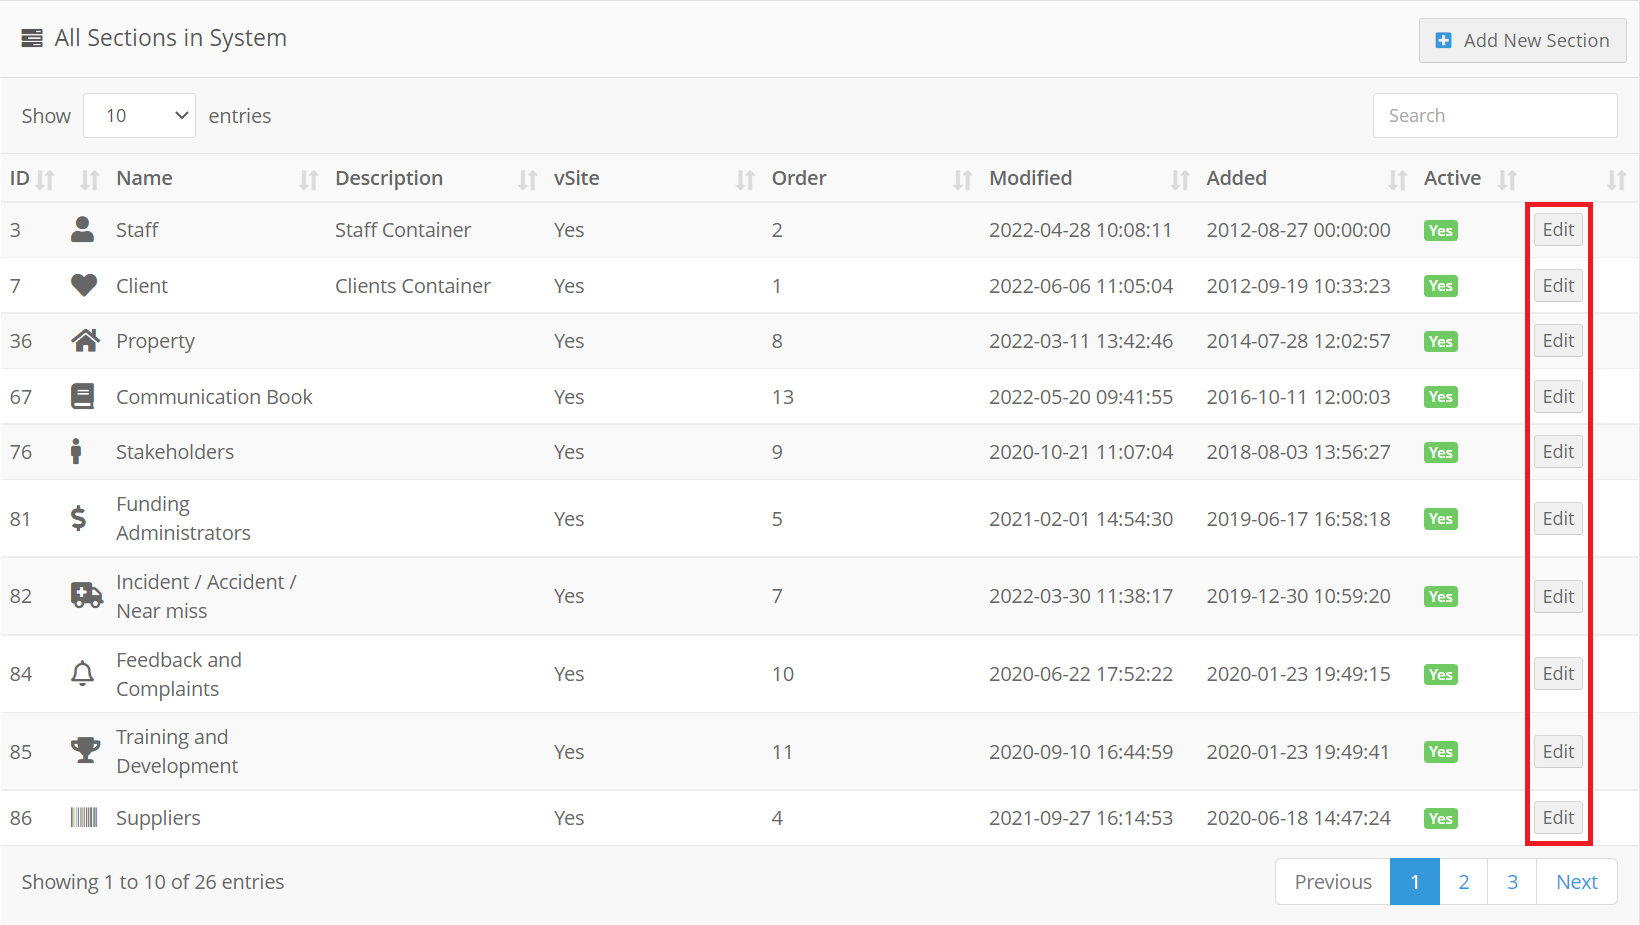Image resolution: width=1640 pixels, height=925 pixels.
Task: Click the Incident ambulance icon
Action: (86, 596)
